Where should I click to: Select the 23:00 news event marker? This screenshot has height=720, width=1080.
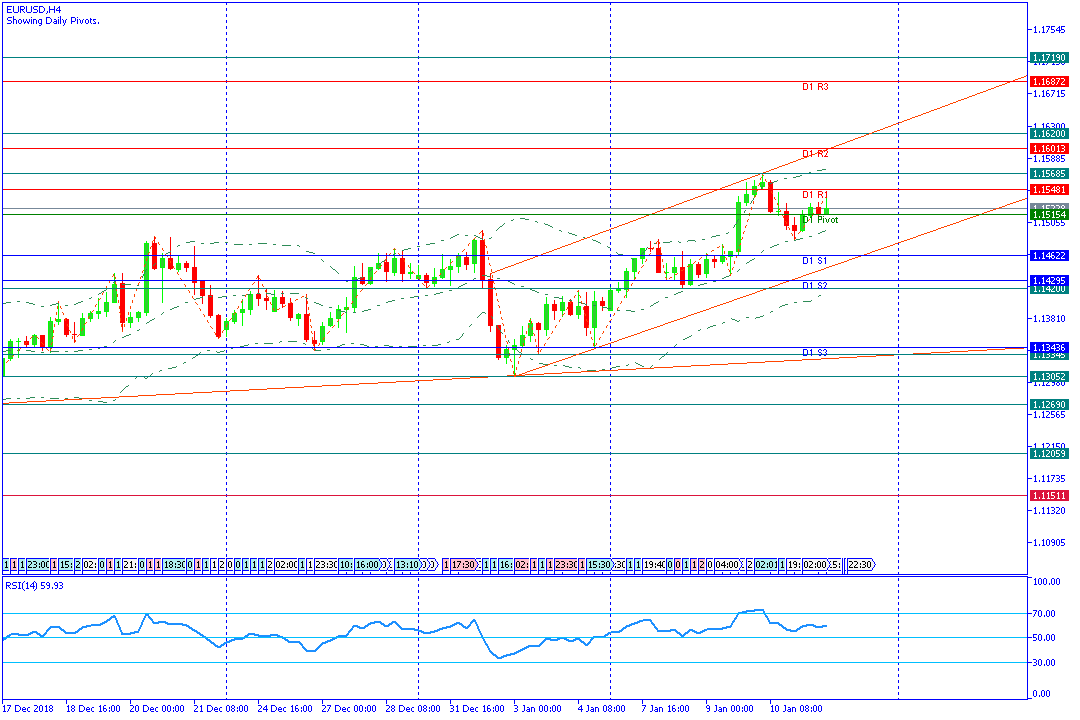[38, 565]
